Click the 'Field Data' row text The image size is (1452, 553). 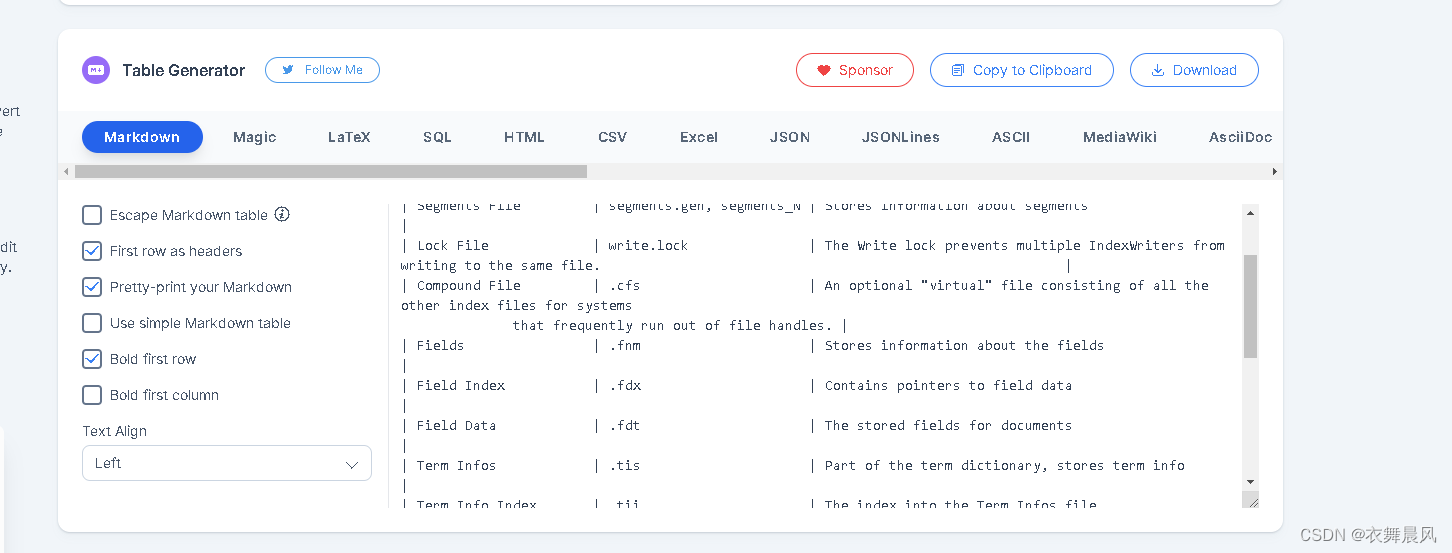(456, 425)
